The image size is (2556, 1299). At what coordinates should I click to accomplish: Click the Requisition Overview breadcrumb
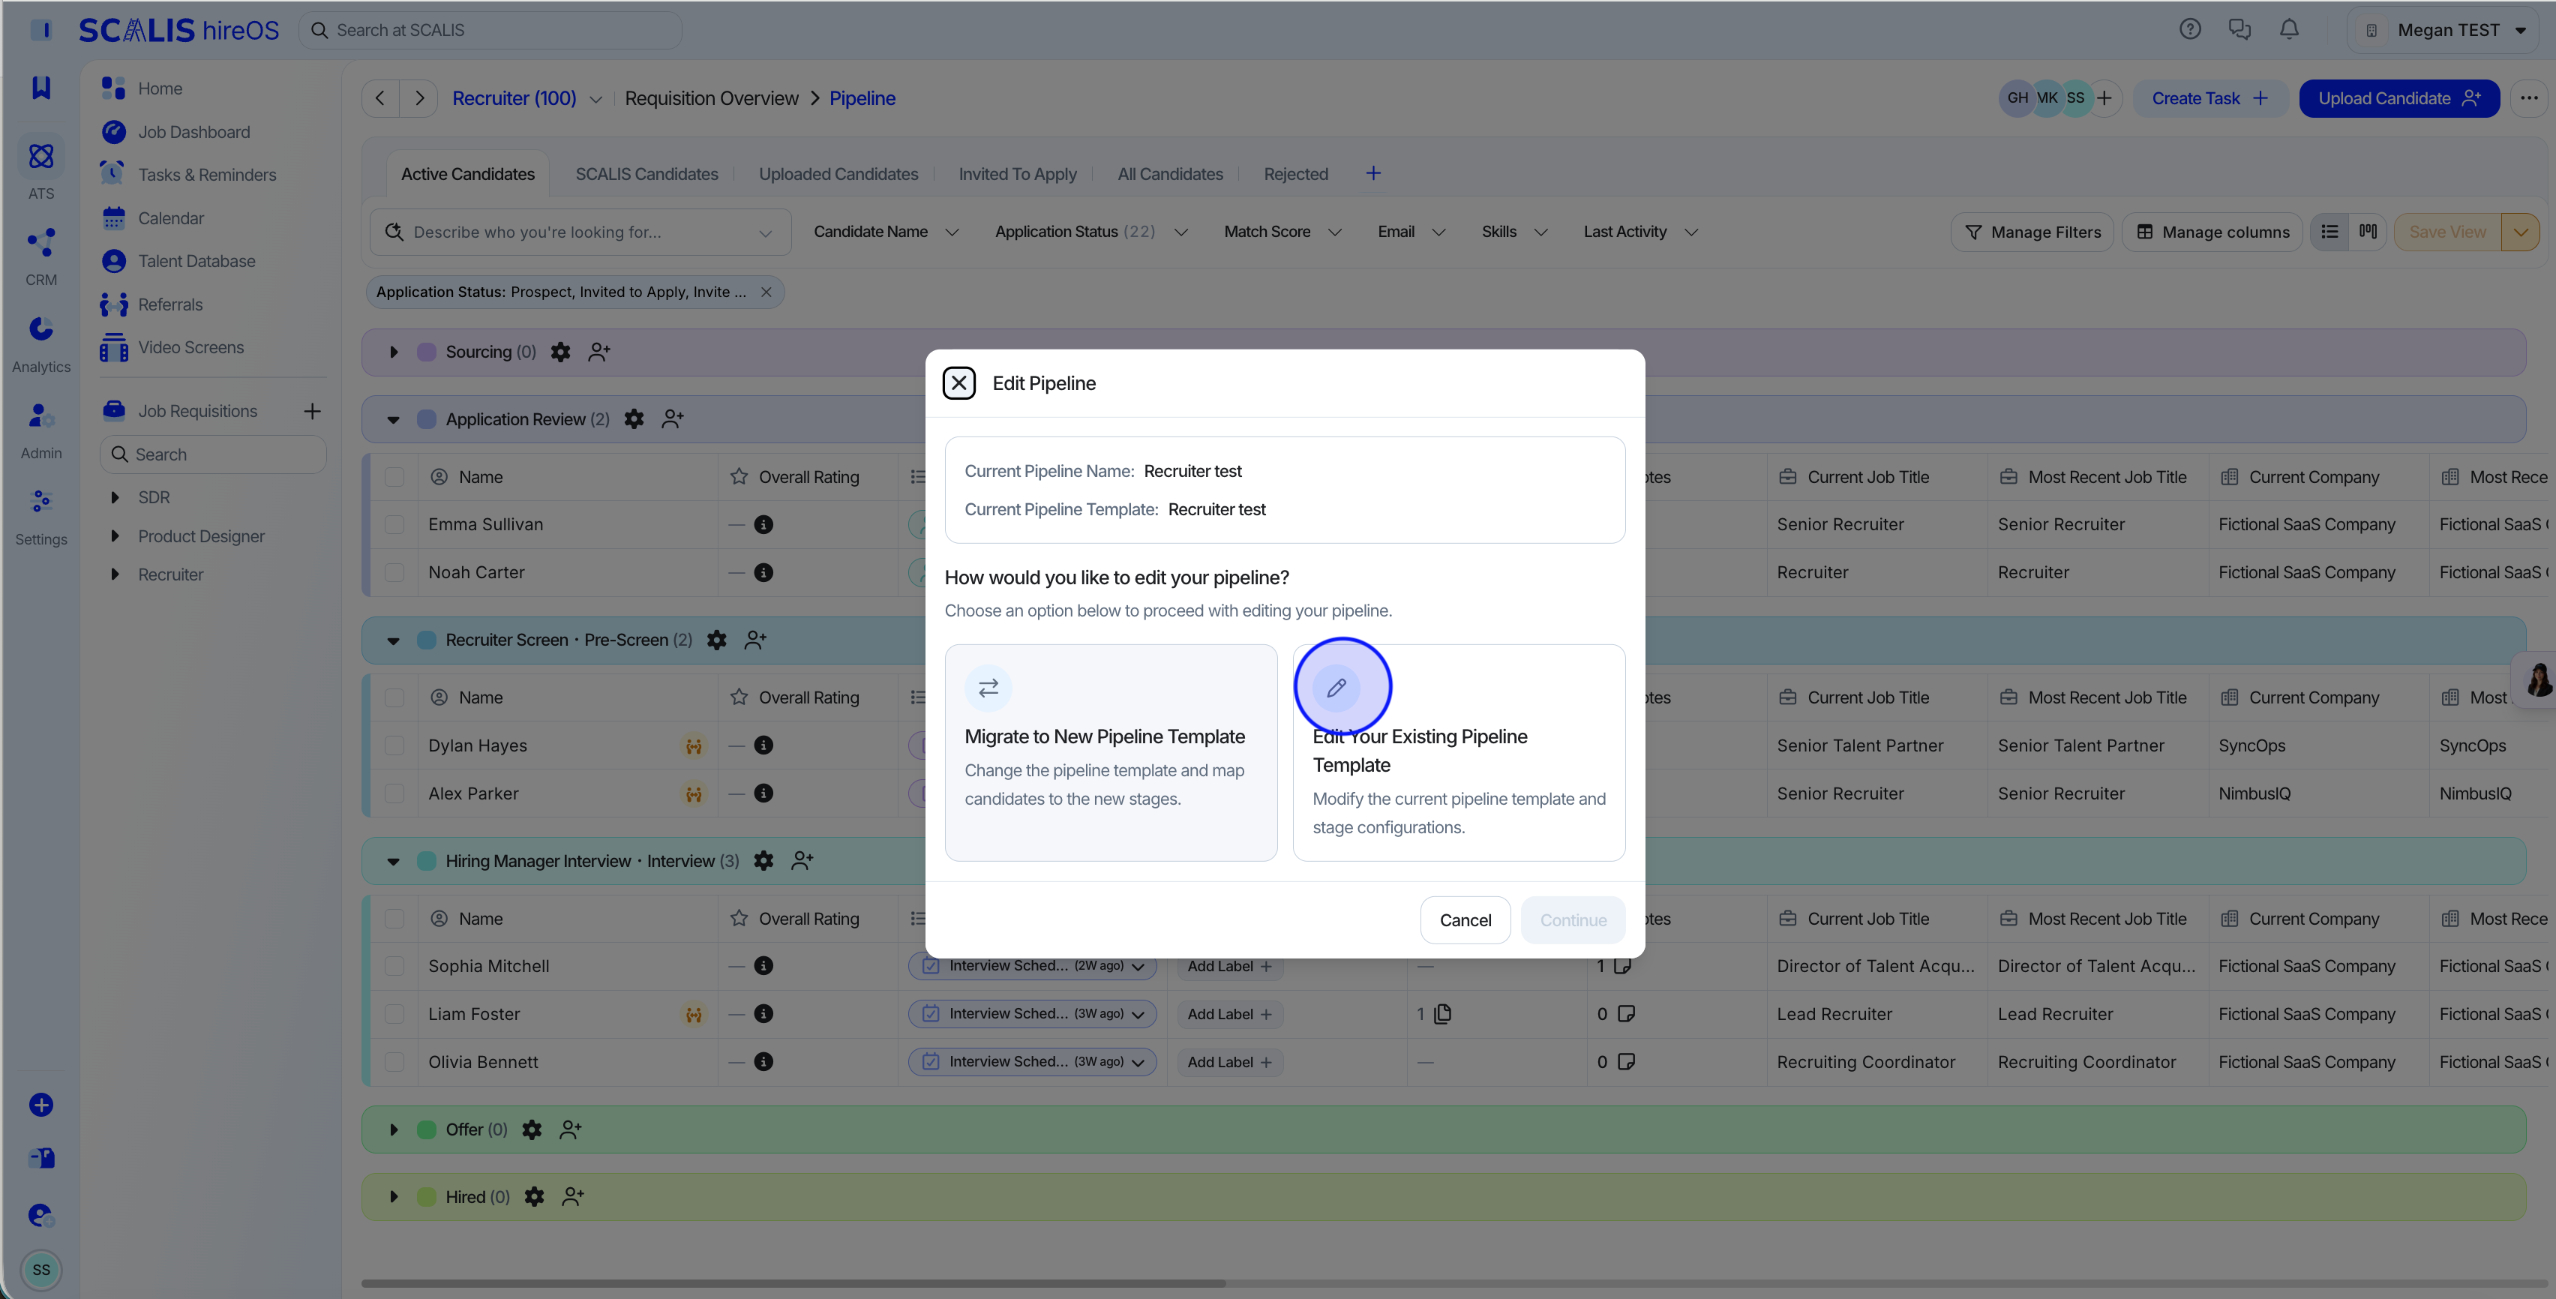711,98
